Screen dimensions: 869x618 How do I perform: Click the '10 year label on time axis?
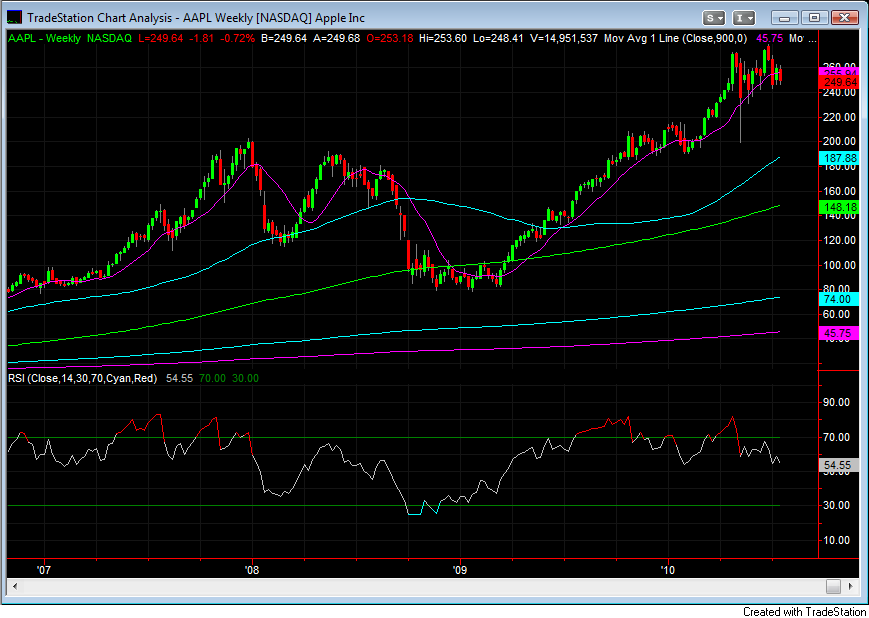668,570
